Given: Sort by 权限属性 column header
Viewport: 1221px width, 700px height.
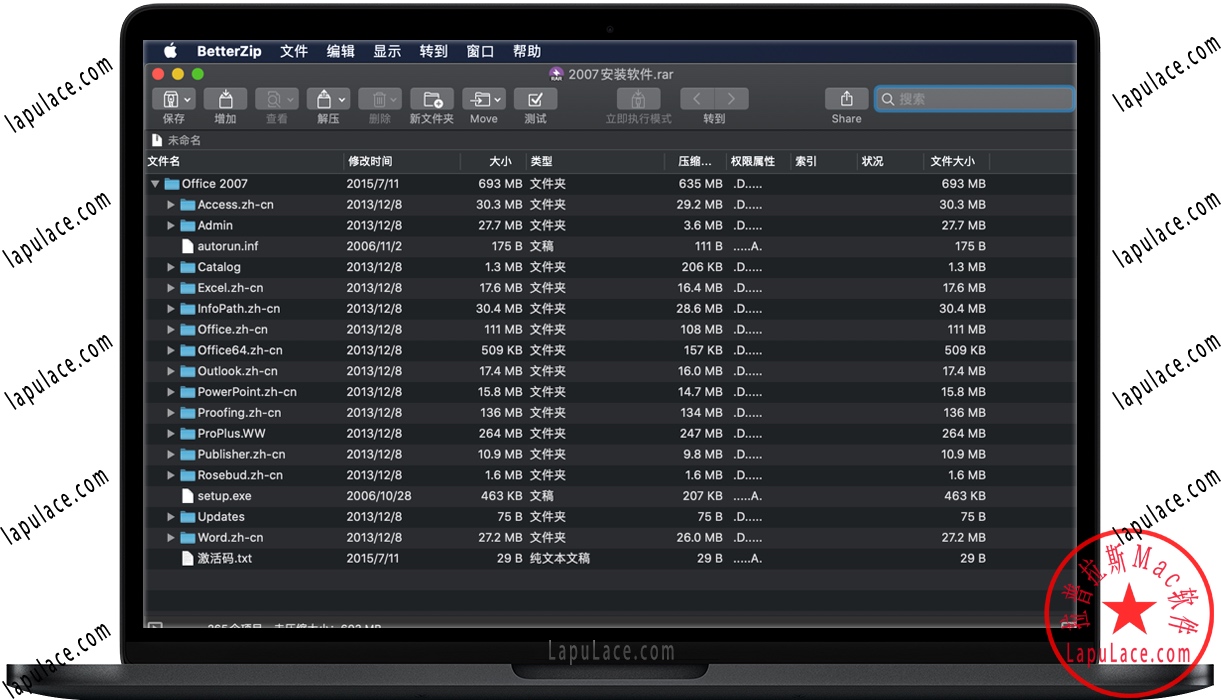Looking at the screenshot, I should click(x=758, y=161).
